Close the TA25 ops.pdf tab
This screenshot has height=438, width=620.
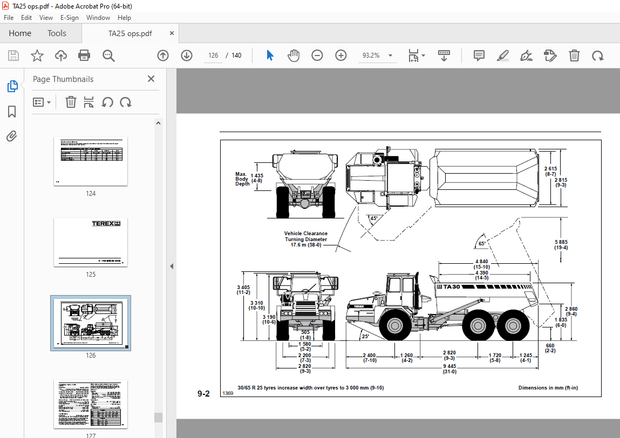[x=172, y=33]
